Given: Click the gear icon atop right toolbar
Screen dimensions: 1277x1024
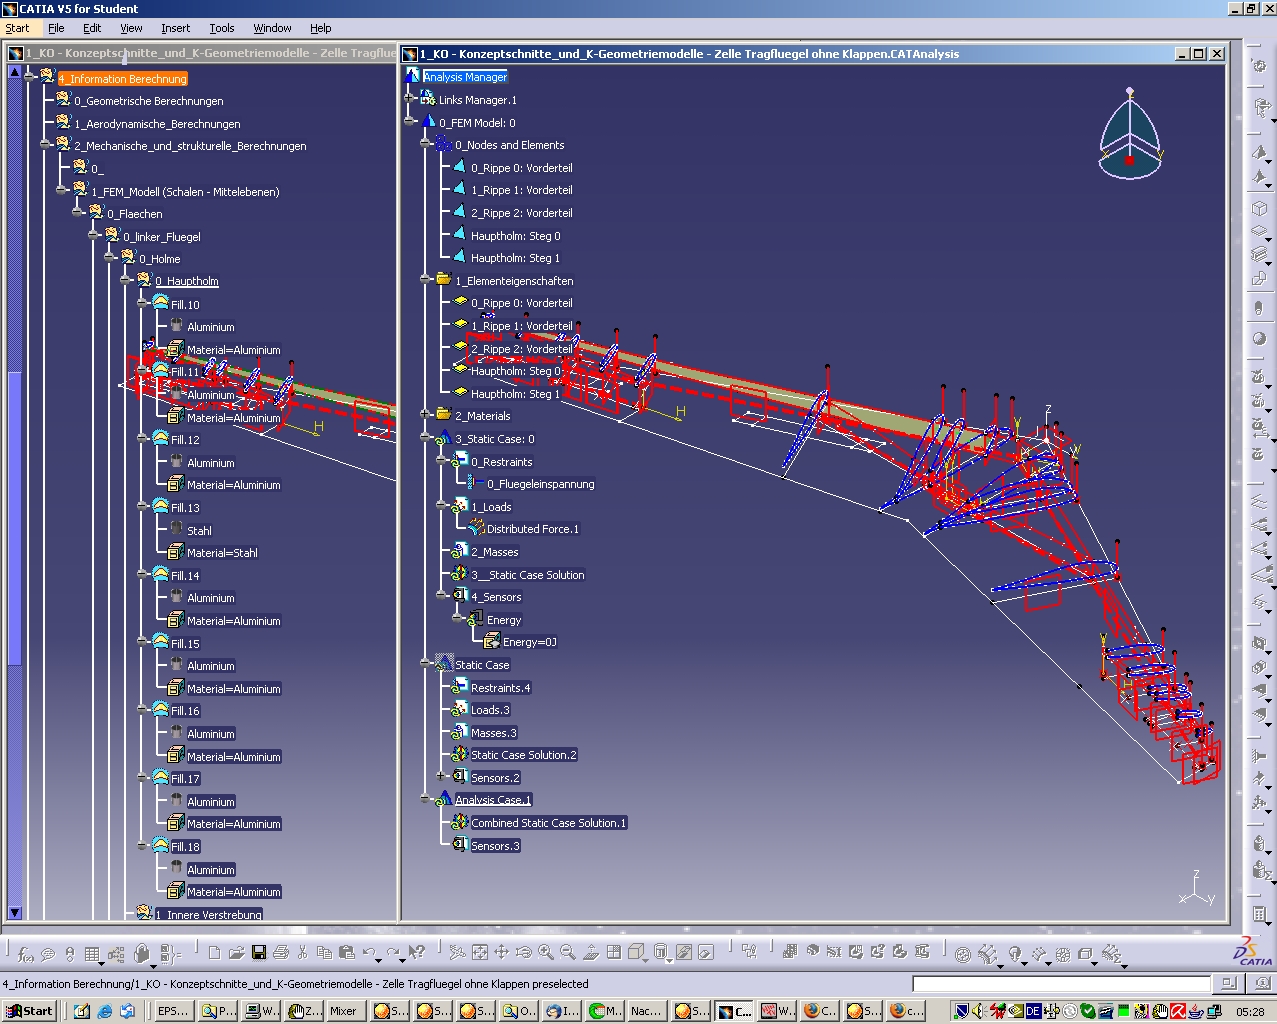Looking at the screenshot, I should coord(1260,66).
